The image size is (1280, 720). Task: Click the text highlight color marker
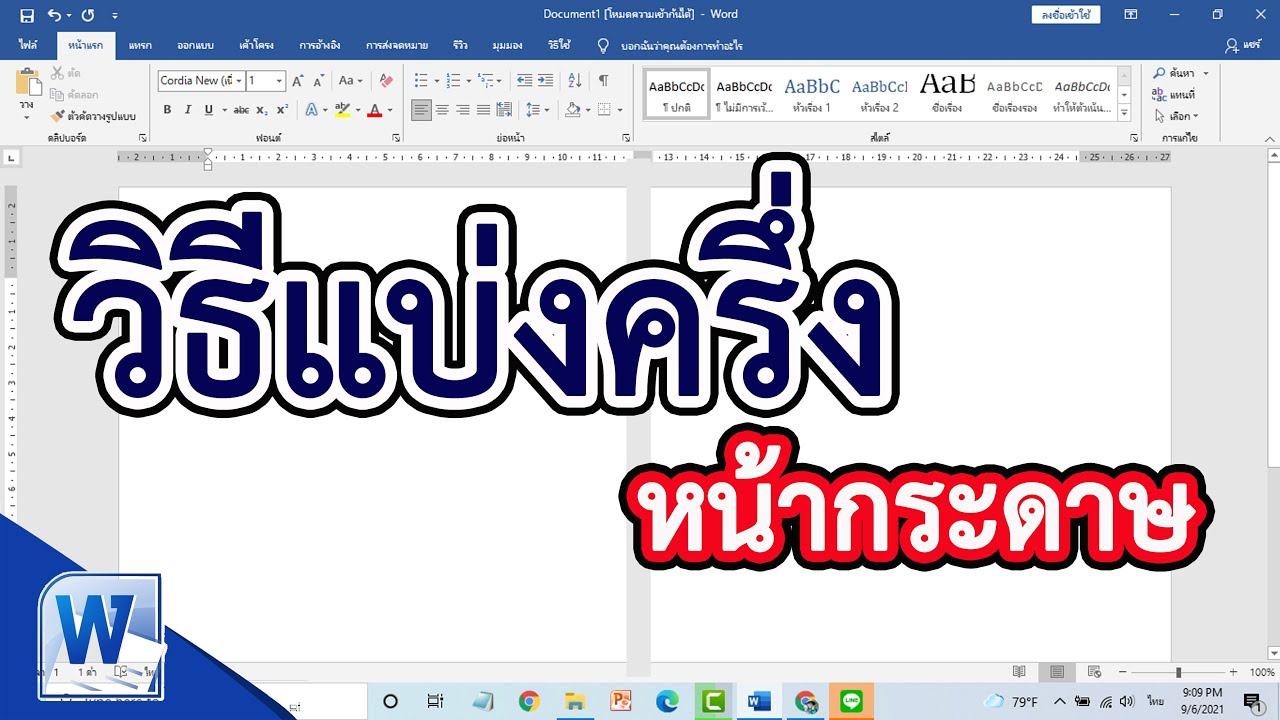tap(343, 110)
